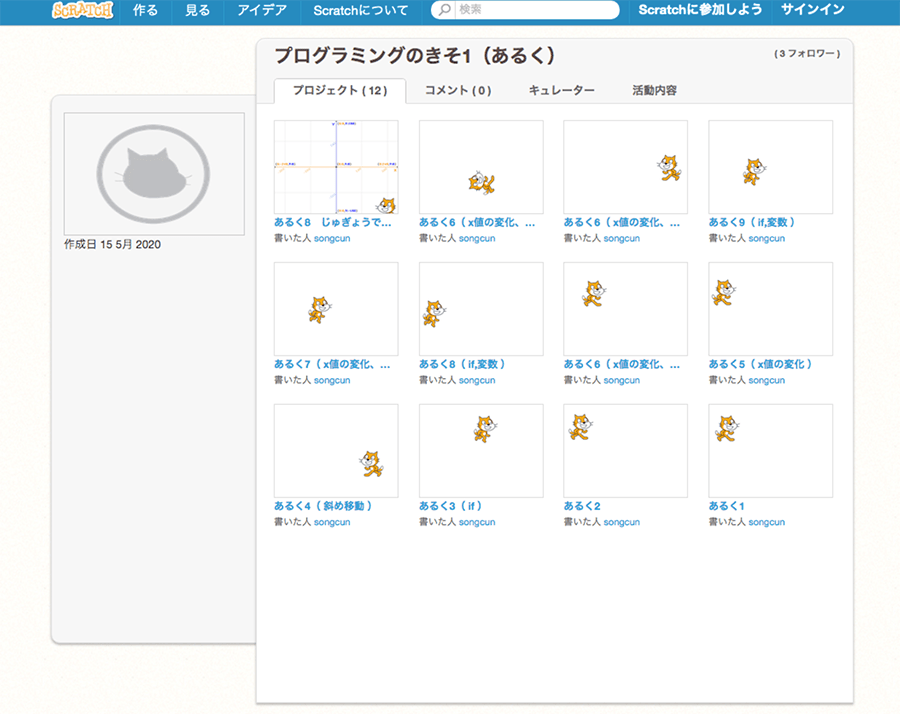Switch to the キュレーター tab
Viewport: 900px width, 714px height.
click(561, 91)
